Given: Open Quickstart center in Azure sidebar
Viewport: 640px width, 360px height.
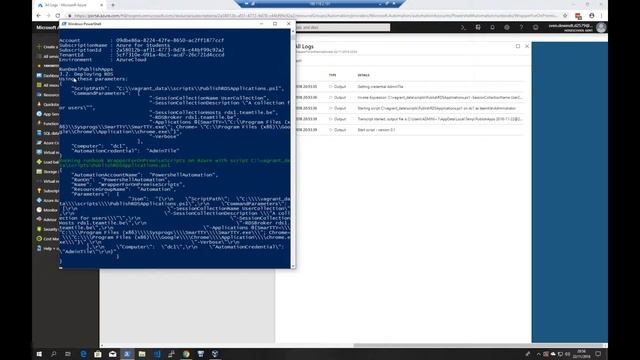Looking at the screenshot, I should [47, 104].
